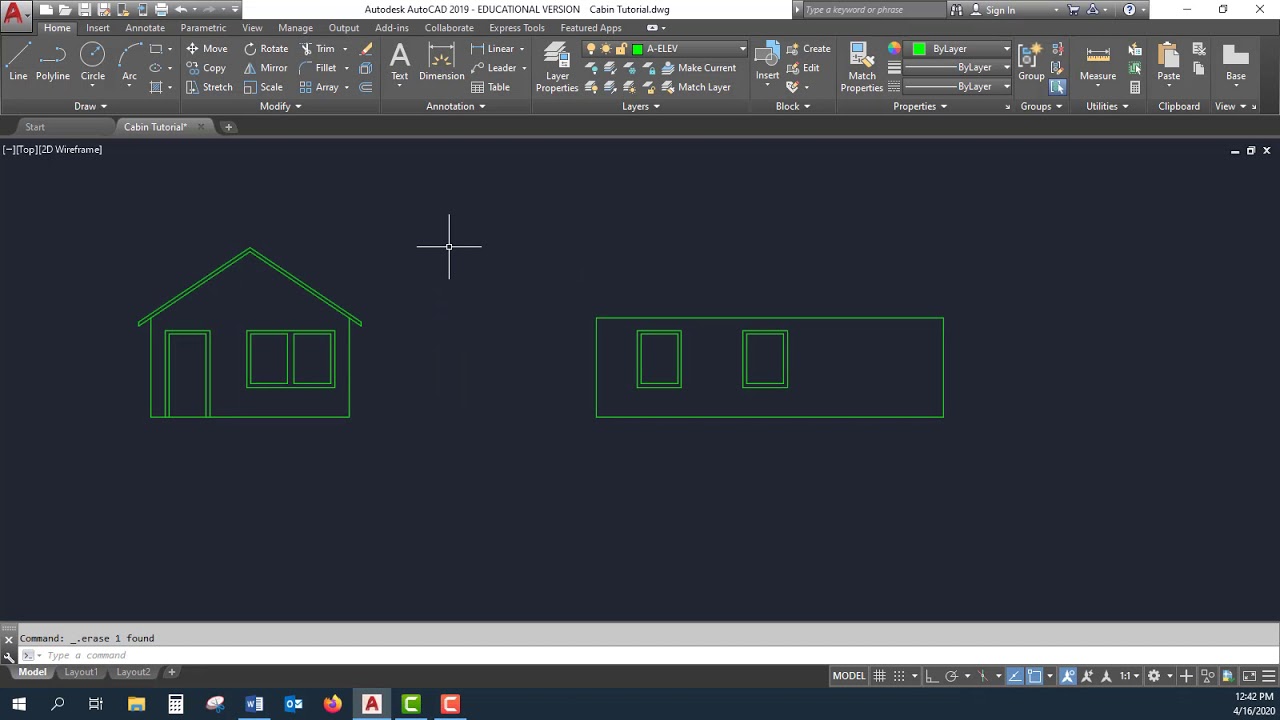Screen dimensions: 1280x720
Task: Start the Dimension tool
Action: (441, 62)
